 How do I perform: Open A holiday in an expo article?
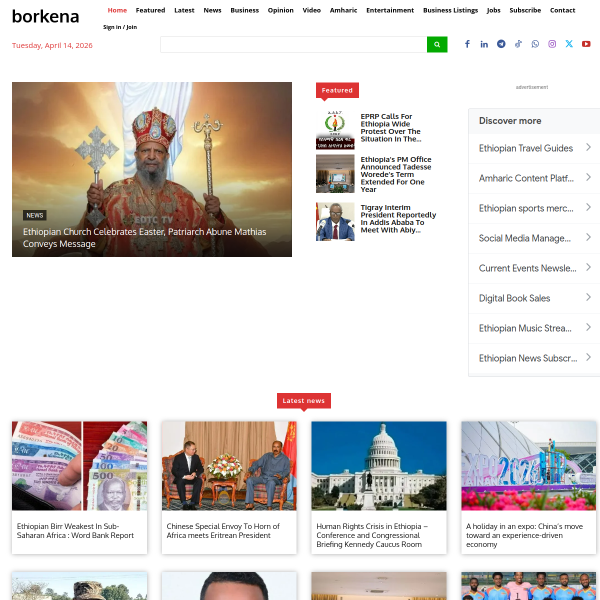click(524, 535)
